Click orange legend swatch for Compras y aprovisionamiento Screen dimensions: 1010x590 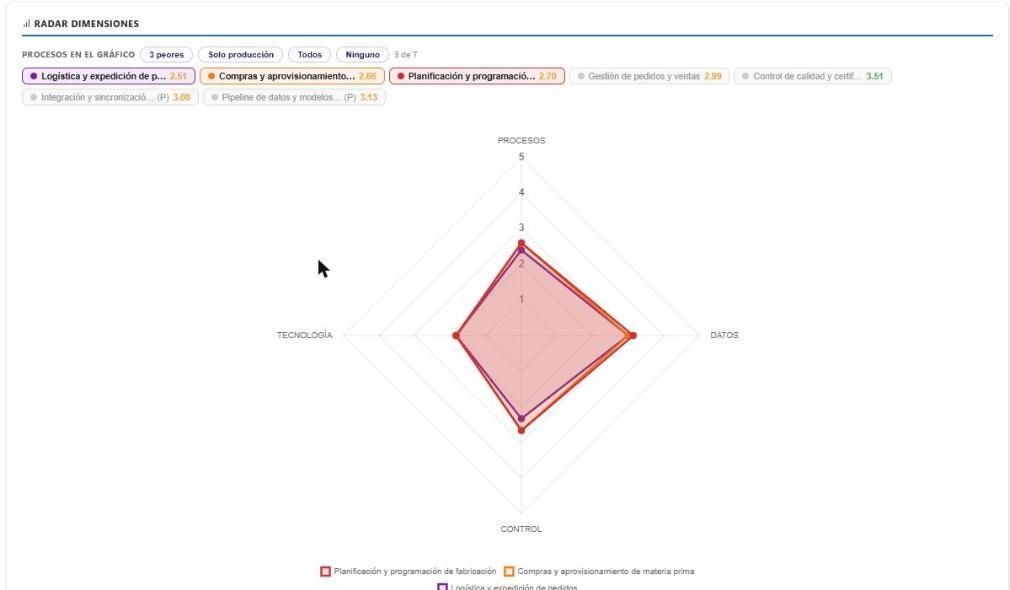click(509, 571)
